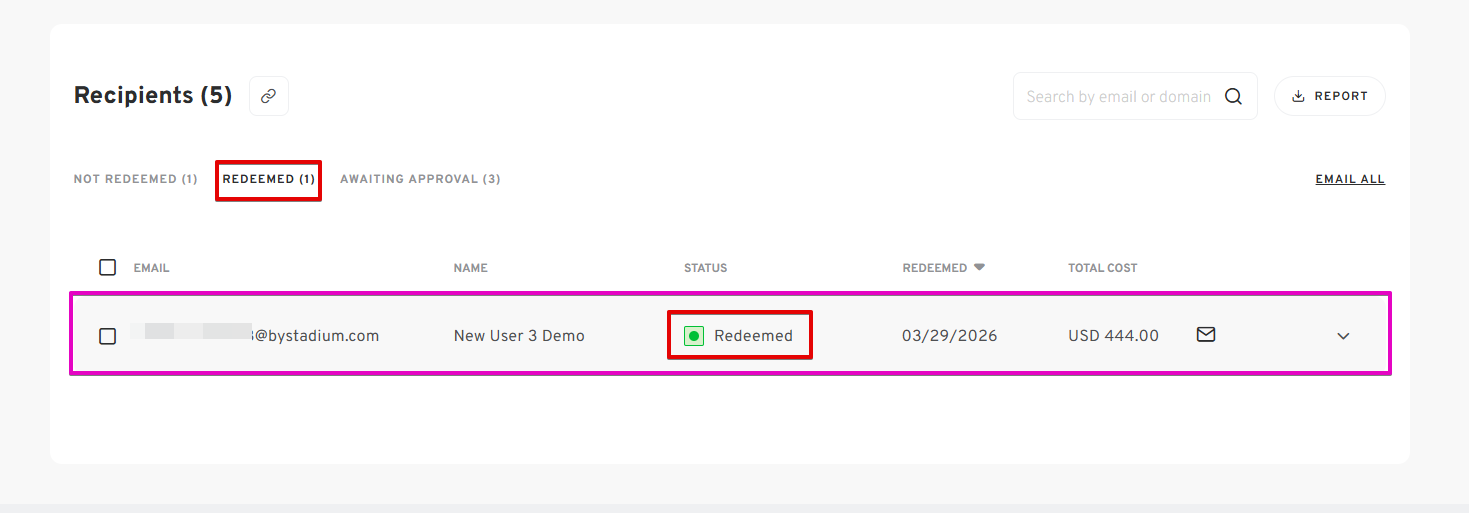The height and width of the screenshot is (513, 1469).
Task: Click the download icon in Report button
Action: click(x=1299, y=97)
